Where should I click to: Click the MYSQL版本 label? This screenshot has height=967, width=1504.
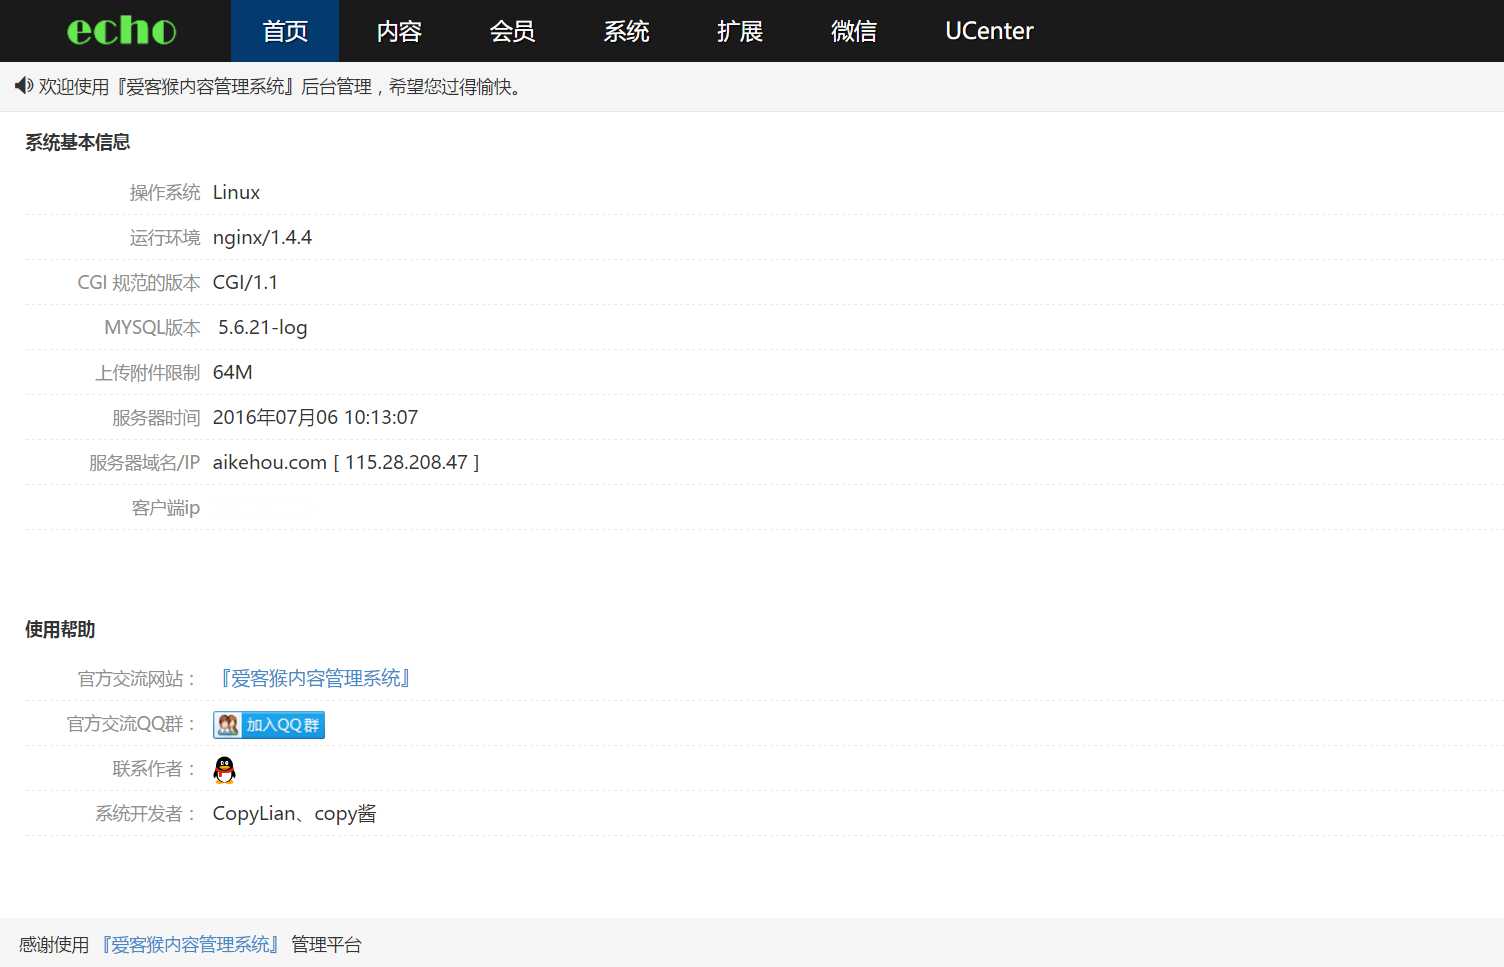click(152, 327)
